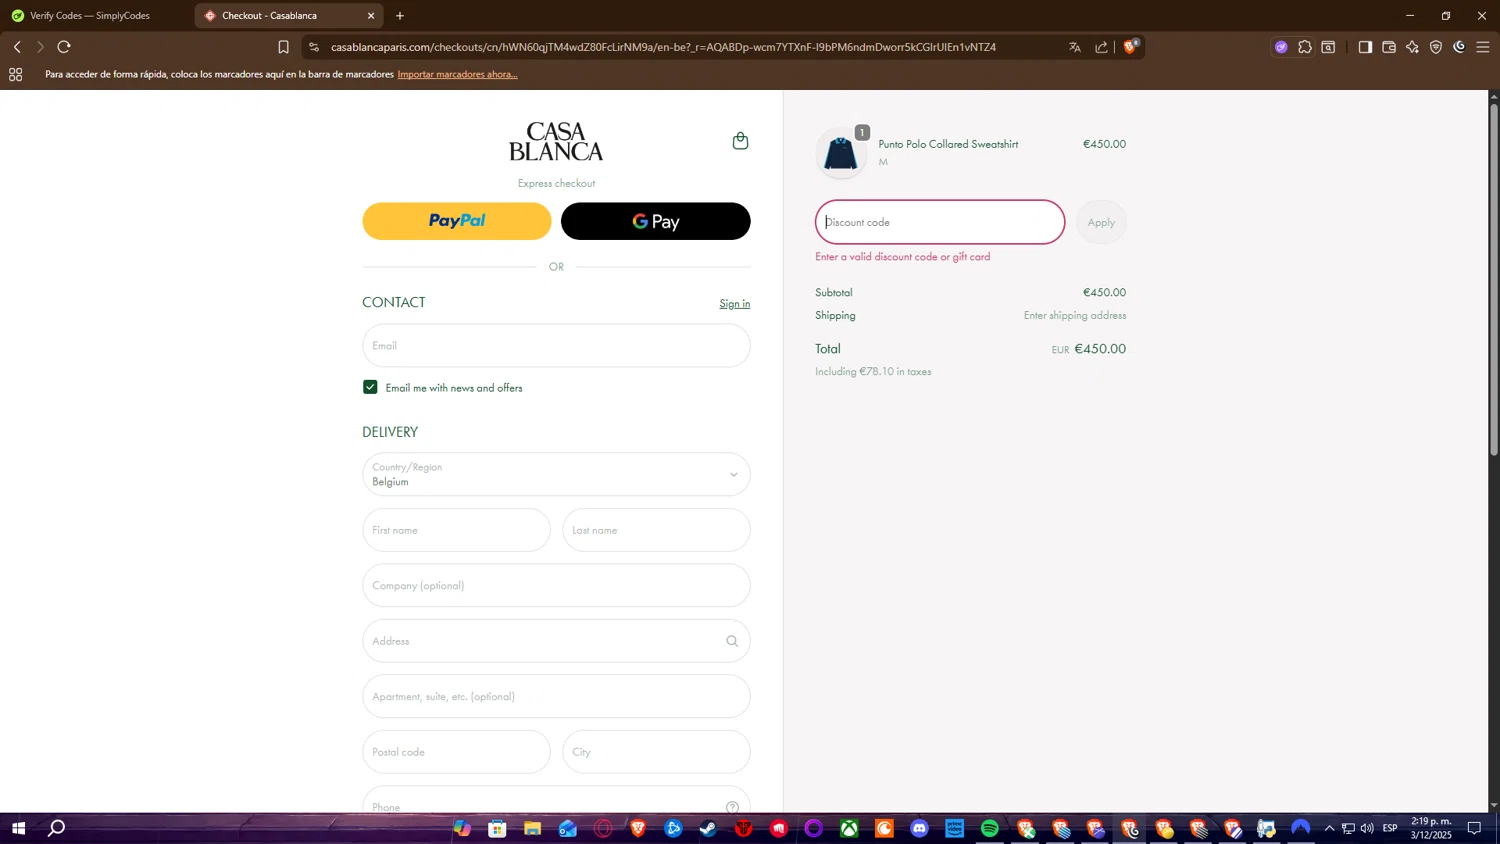The image size is (1500, 844).
Task: Click the Punto Polo Collared Sweatshirt product name
Action: coord(948,144)
